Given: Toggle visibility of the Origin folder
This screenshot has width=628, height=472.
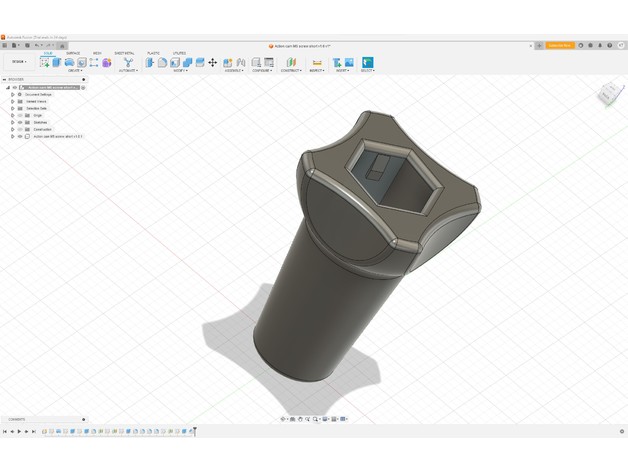Looking at the screenshot, I should [20, 115].
